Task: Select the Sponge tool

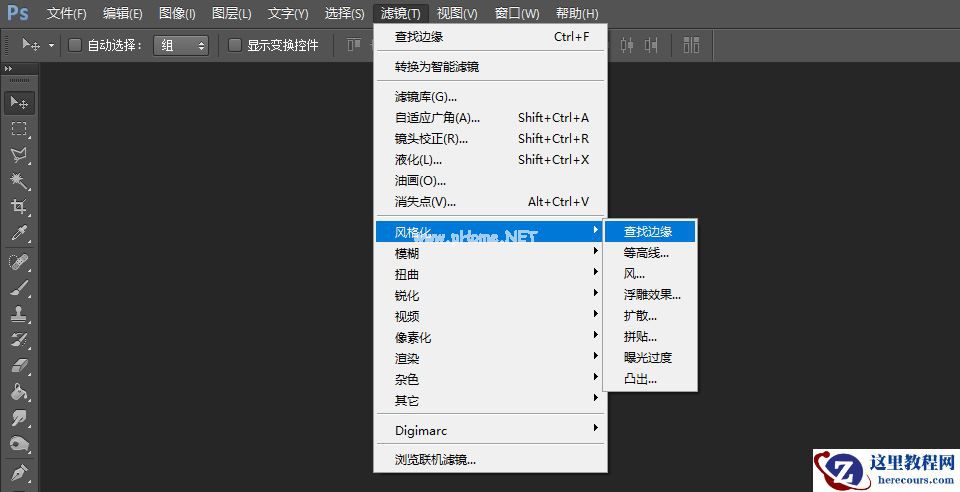Action: click(19, 444)
